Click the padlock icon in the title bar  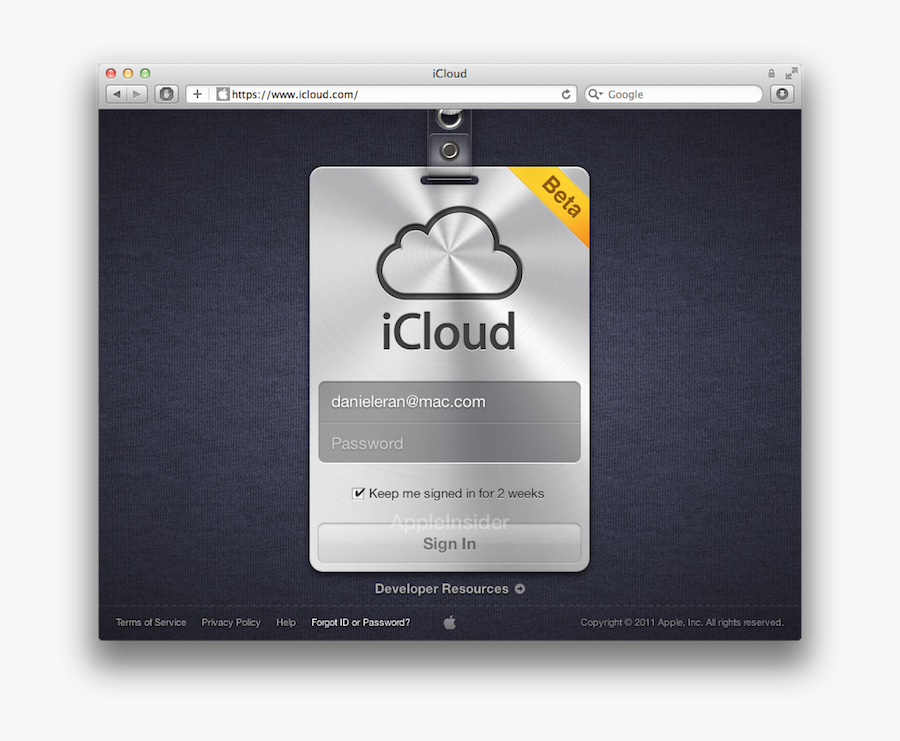pos(771,73)
